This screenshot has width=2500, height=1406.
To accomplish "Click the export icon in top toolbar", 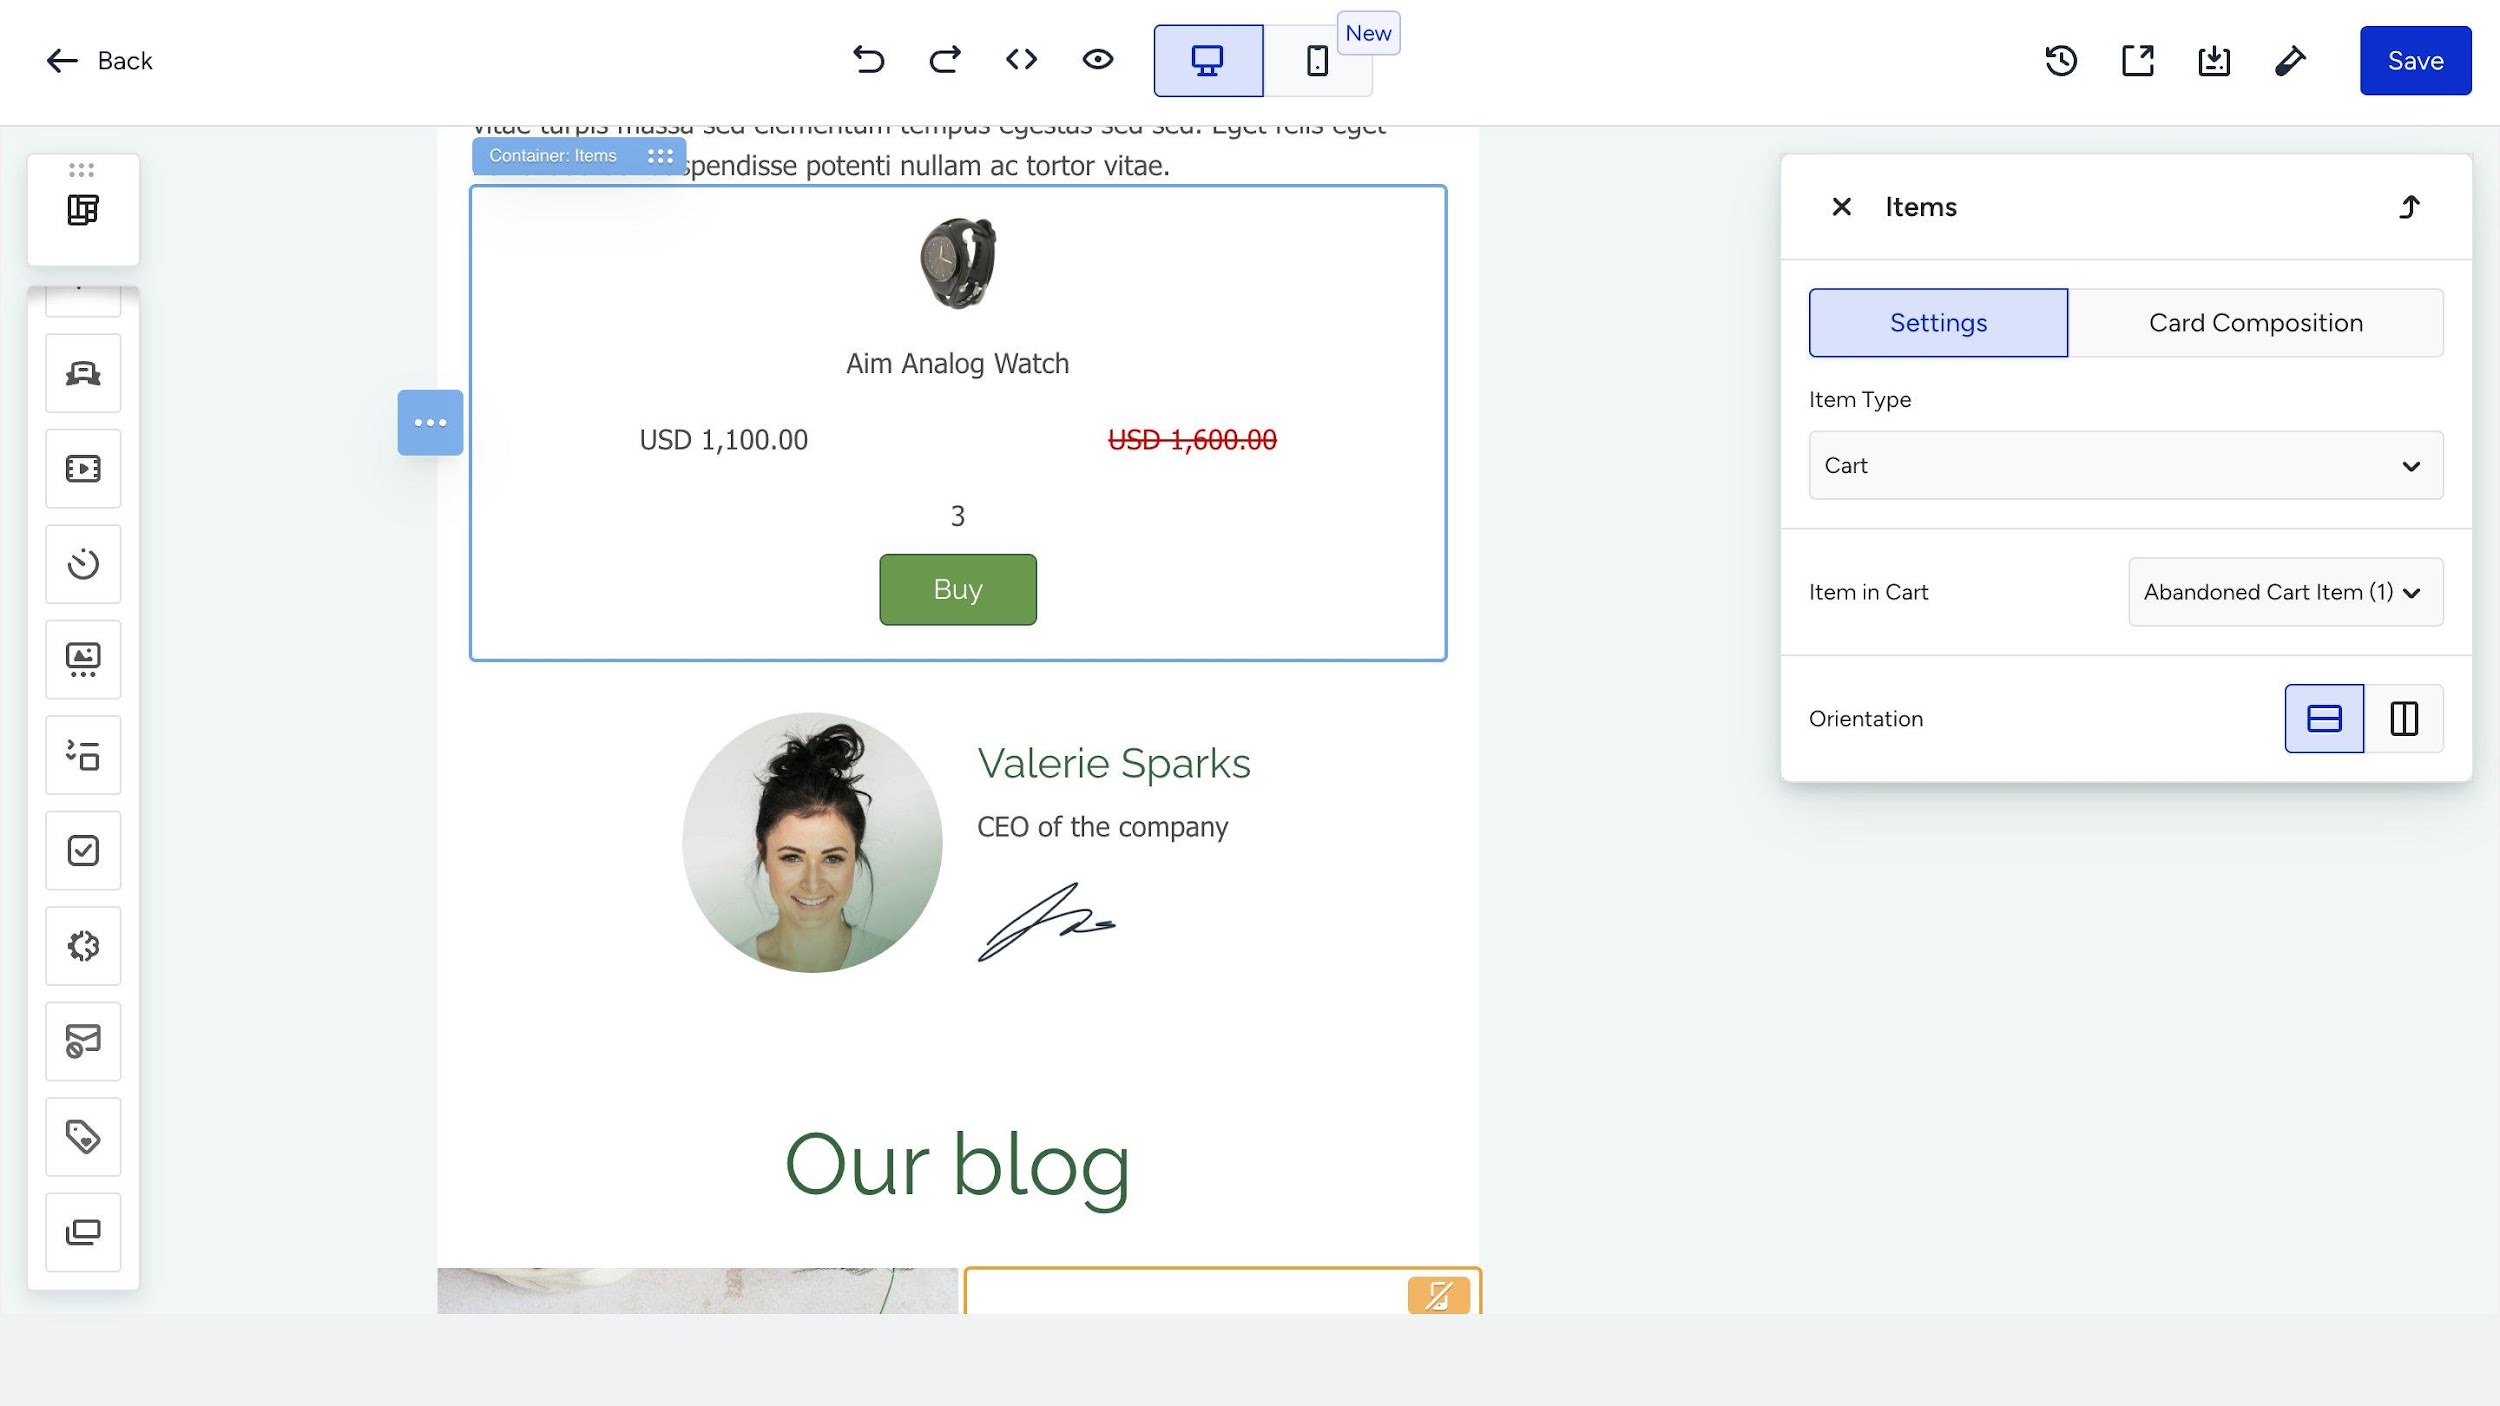I will 2137,61.
